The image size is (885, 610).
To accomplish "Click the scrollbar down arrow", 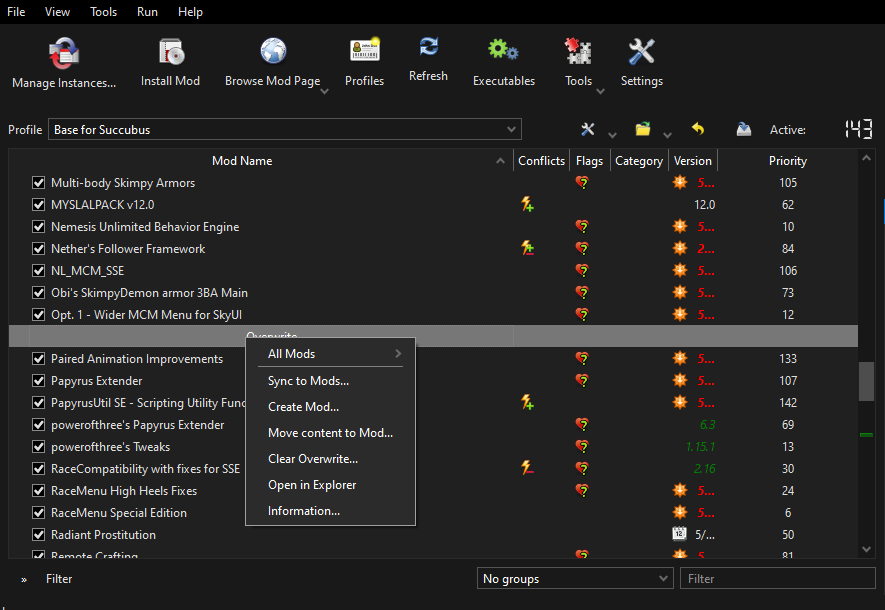I will click(x=866, y=549).
